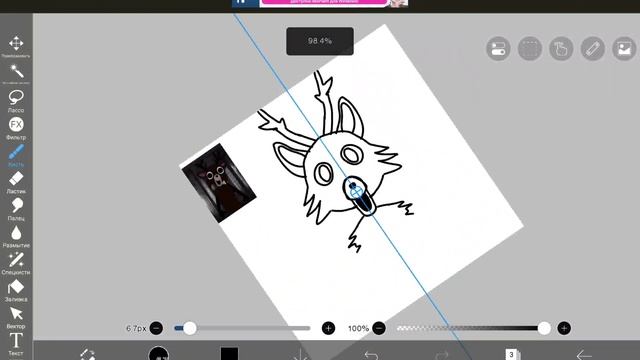Pick the Вектор arrow tool

[x=16, y=317]
